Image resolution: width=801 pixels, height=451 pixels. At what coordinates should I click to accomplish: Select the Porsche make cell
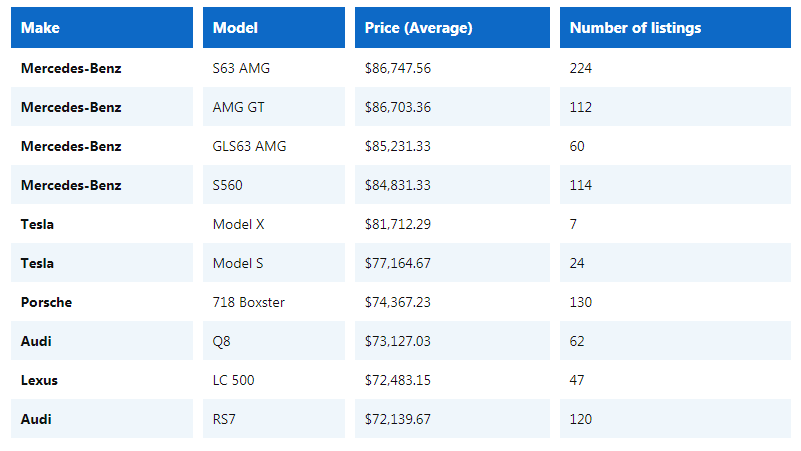click(102, 302)
